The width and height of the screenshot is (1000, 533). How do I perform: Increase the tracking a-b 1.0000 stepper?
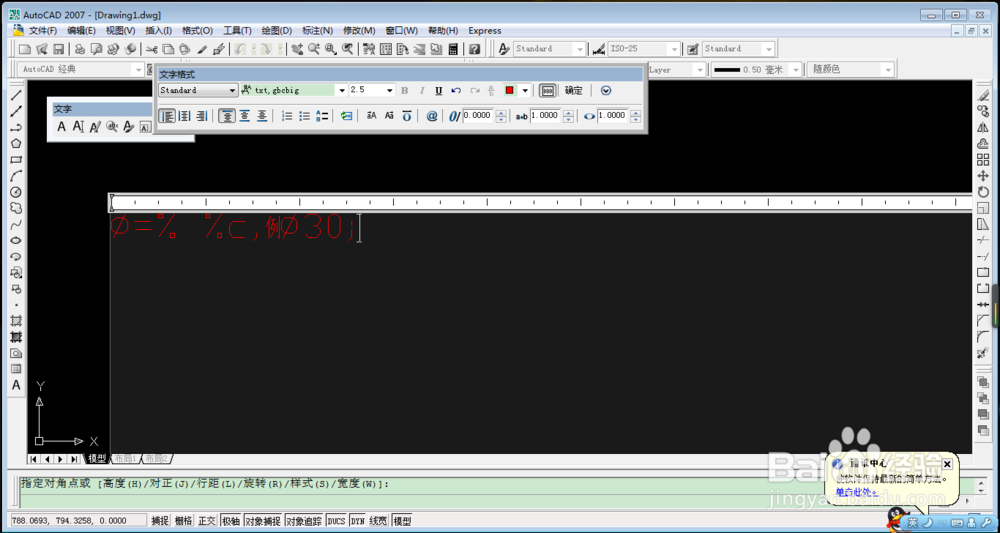click(x=568, y=113)
